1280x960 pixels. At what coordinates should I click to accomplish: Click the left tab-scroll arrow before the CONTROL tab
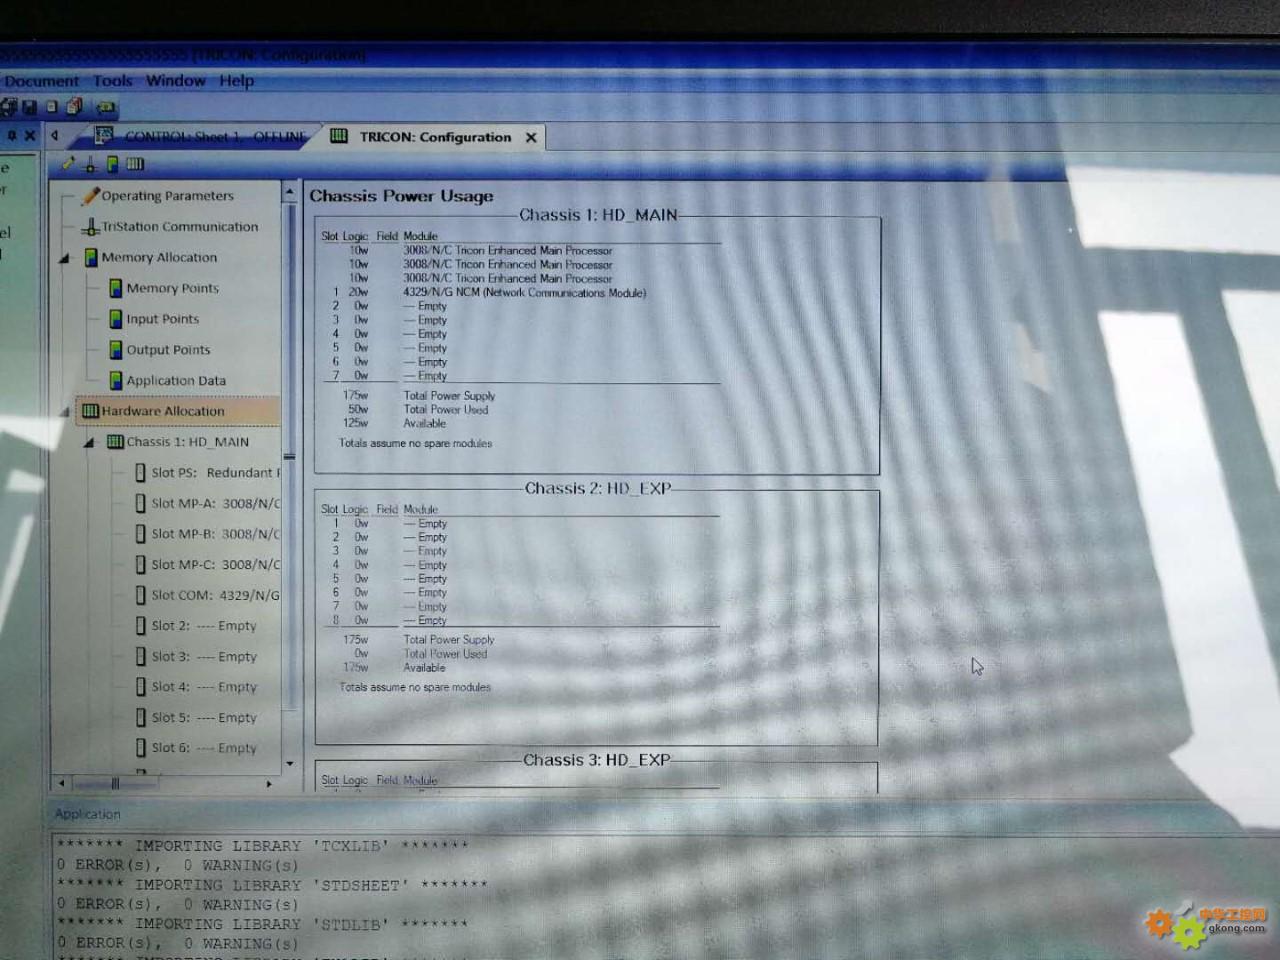(x=55, y=135)
